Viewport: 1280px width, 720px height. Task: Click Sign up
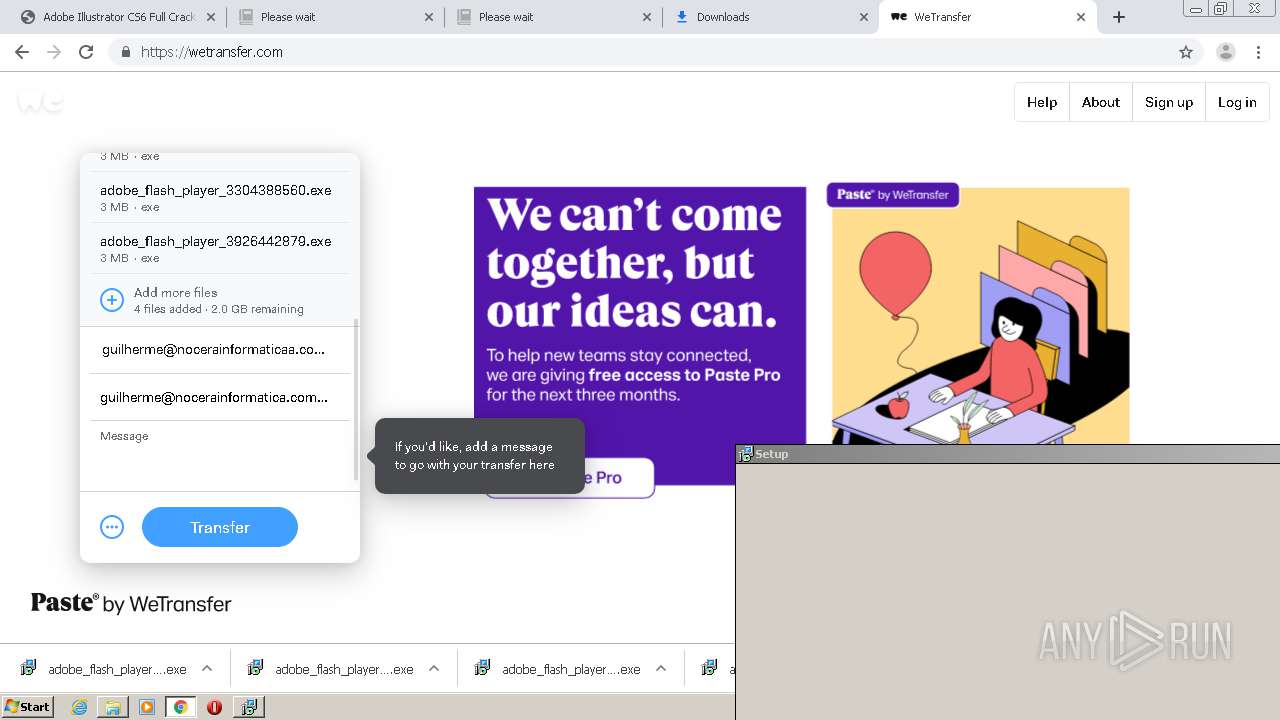tap(1169, 102)
